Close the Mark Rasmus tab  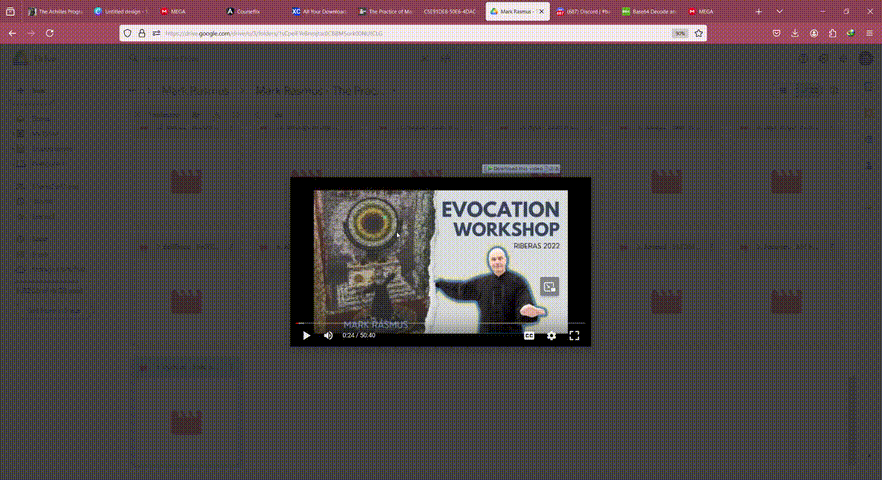542,11
